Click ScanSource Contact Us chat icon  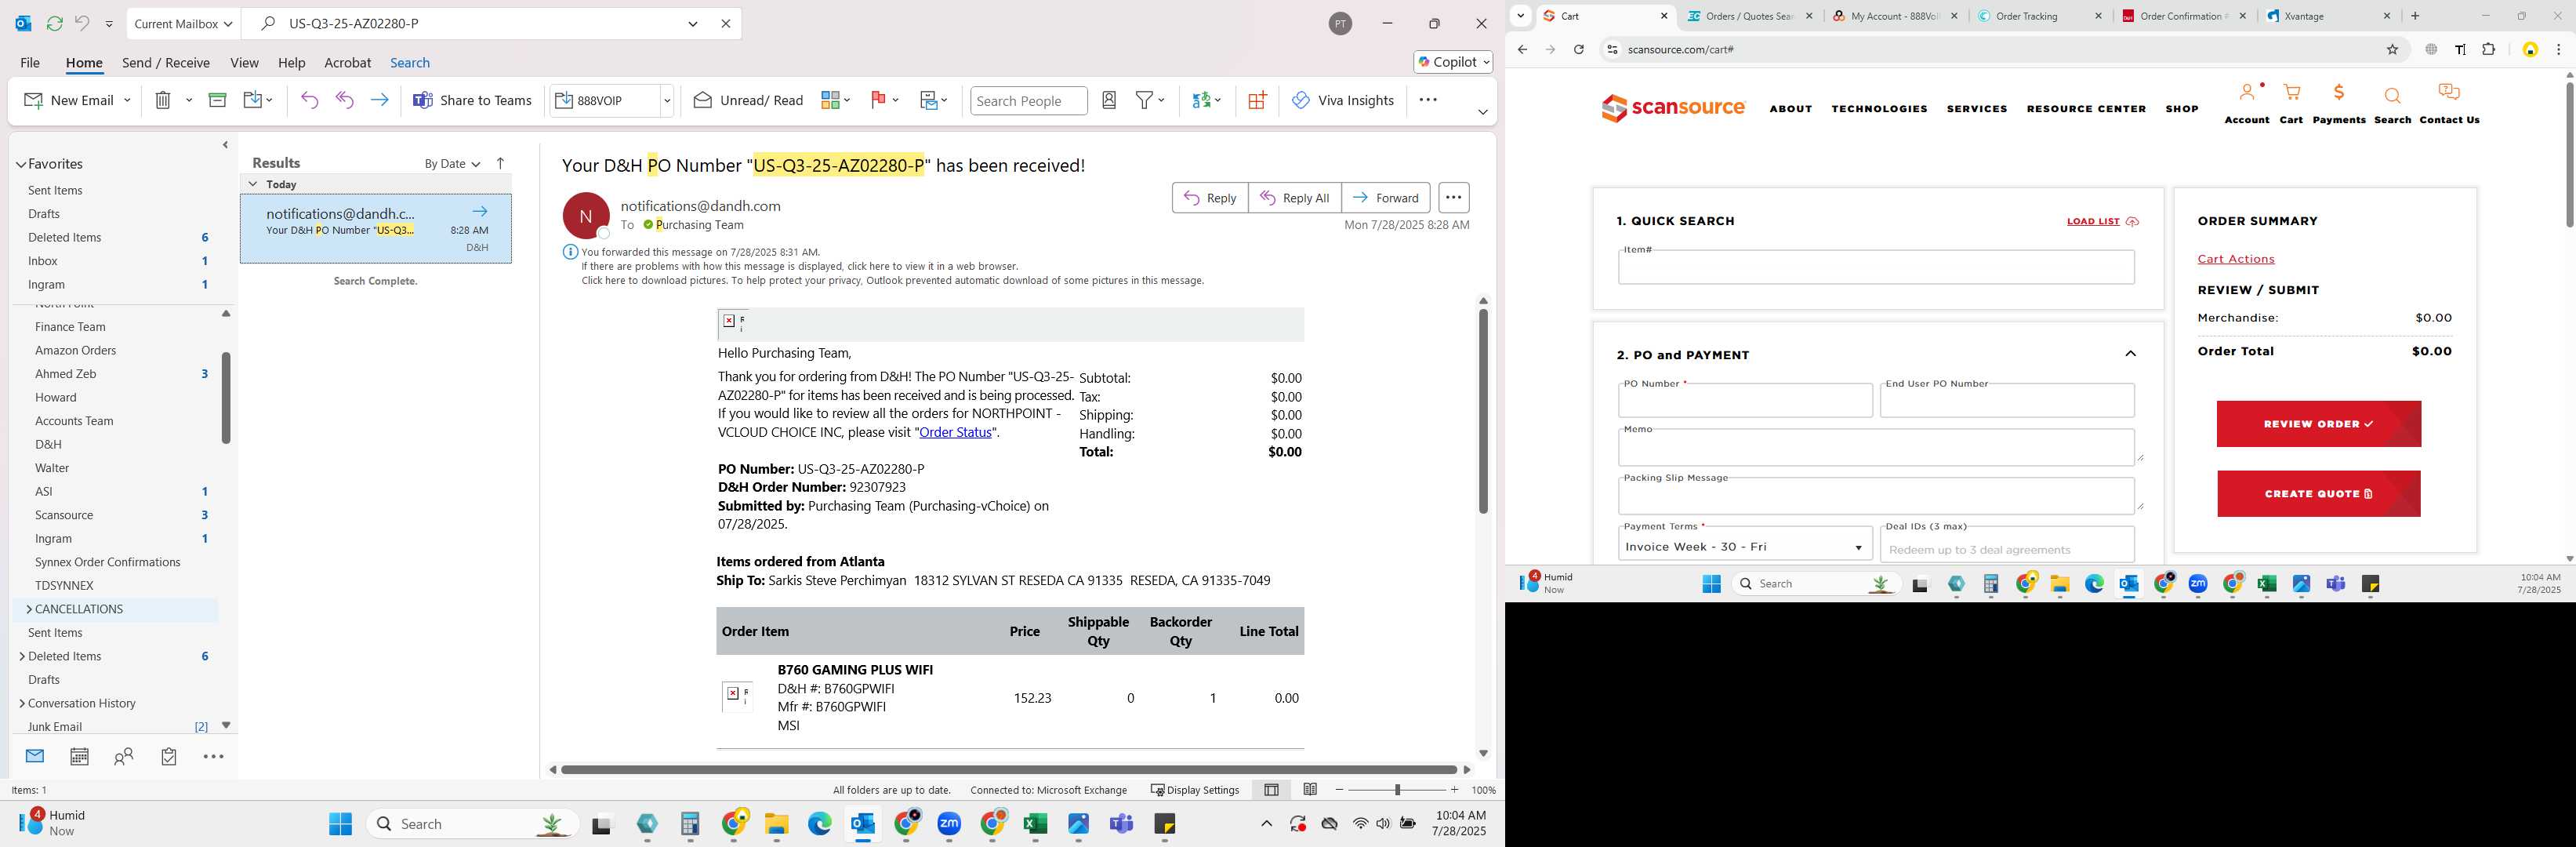click(x=2448, y=93)
